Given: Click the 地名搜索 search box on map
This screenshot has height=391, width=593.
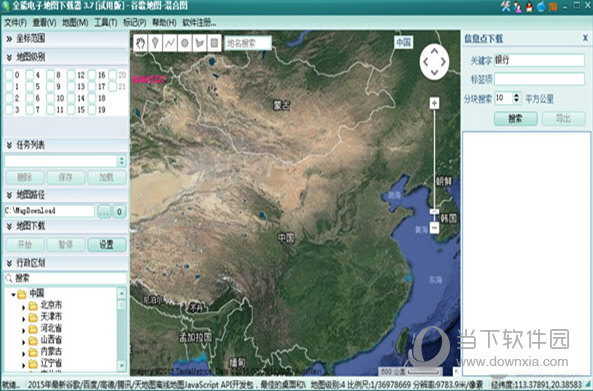Looking at the screenshot, I should click(x=248, y=43).
